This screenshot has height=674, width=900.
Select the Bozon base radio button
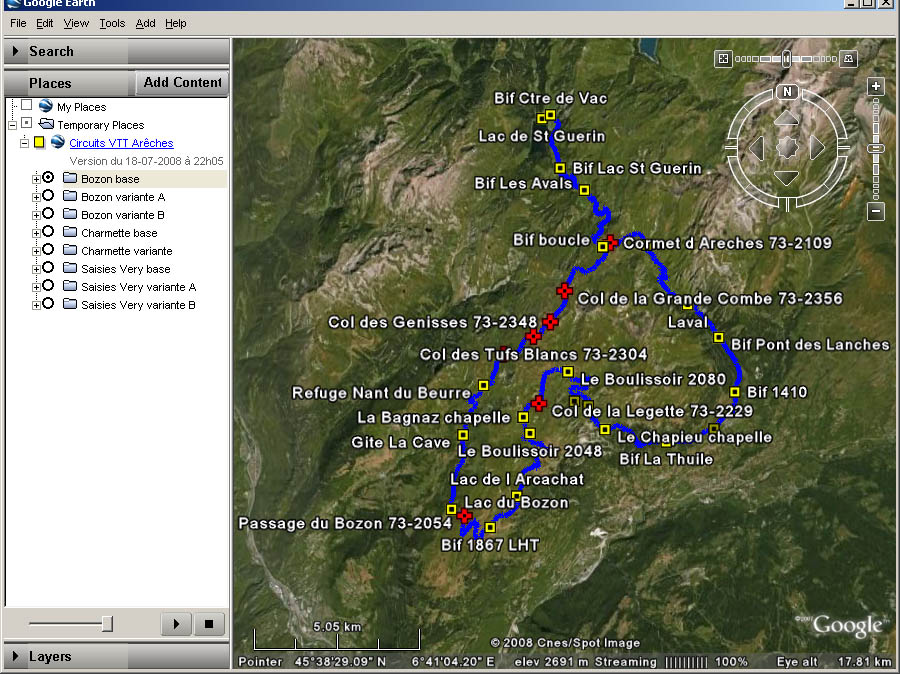point(48,177)
